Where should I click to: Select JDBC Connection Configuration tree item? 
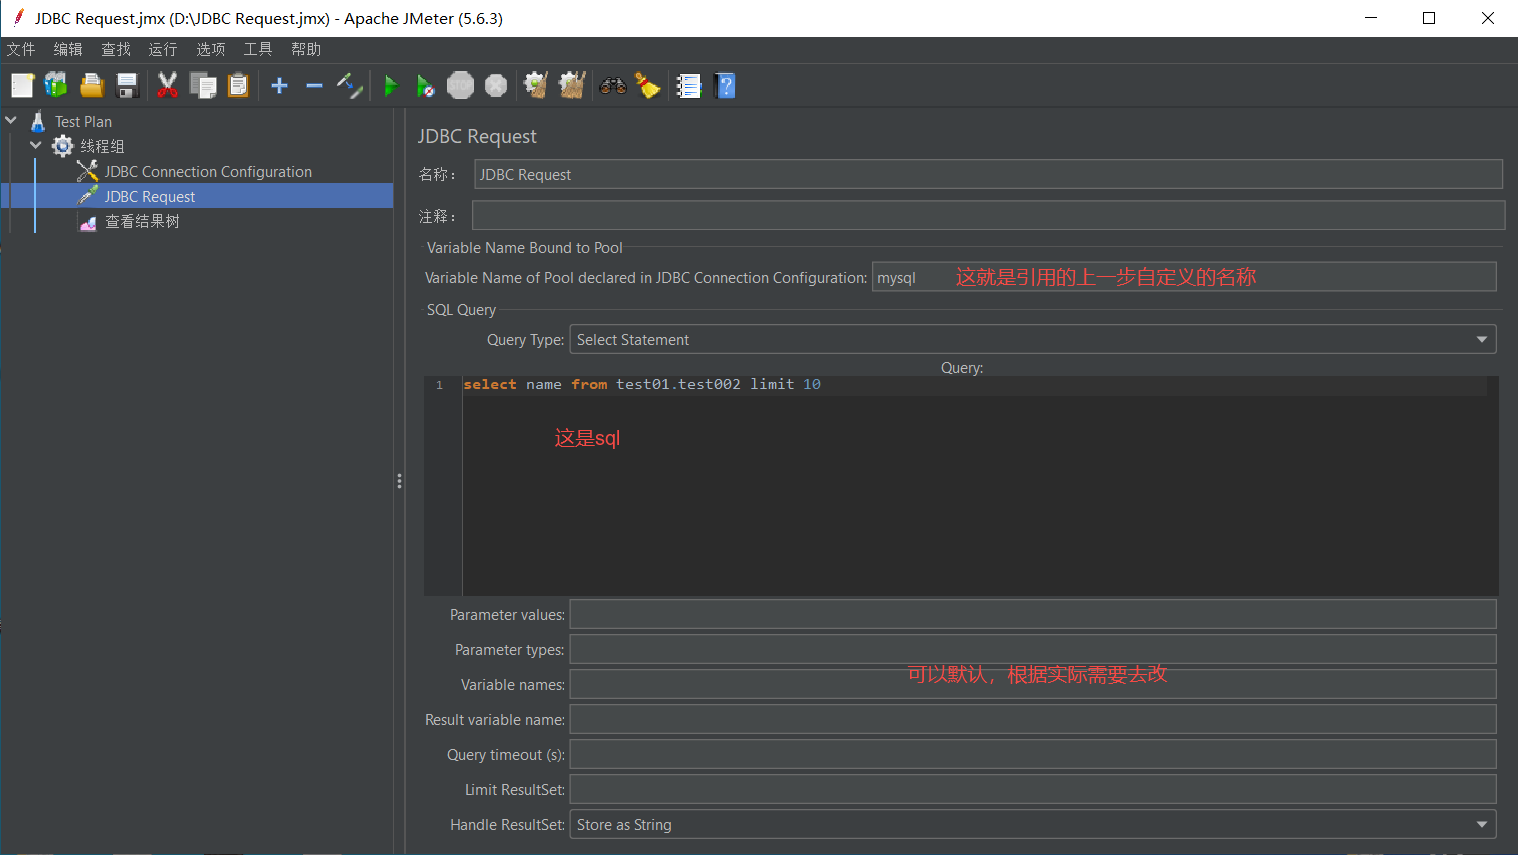pyautogui.click(x=208, y=172)
